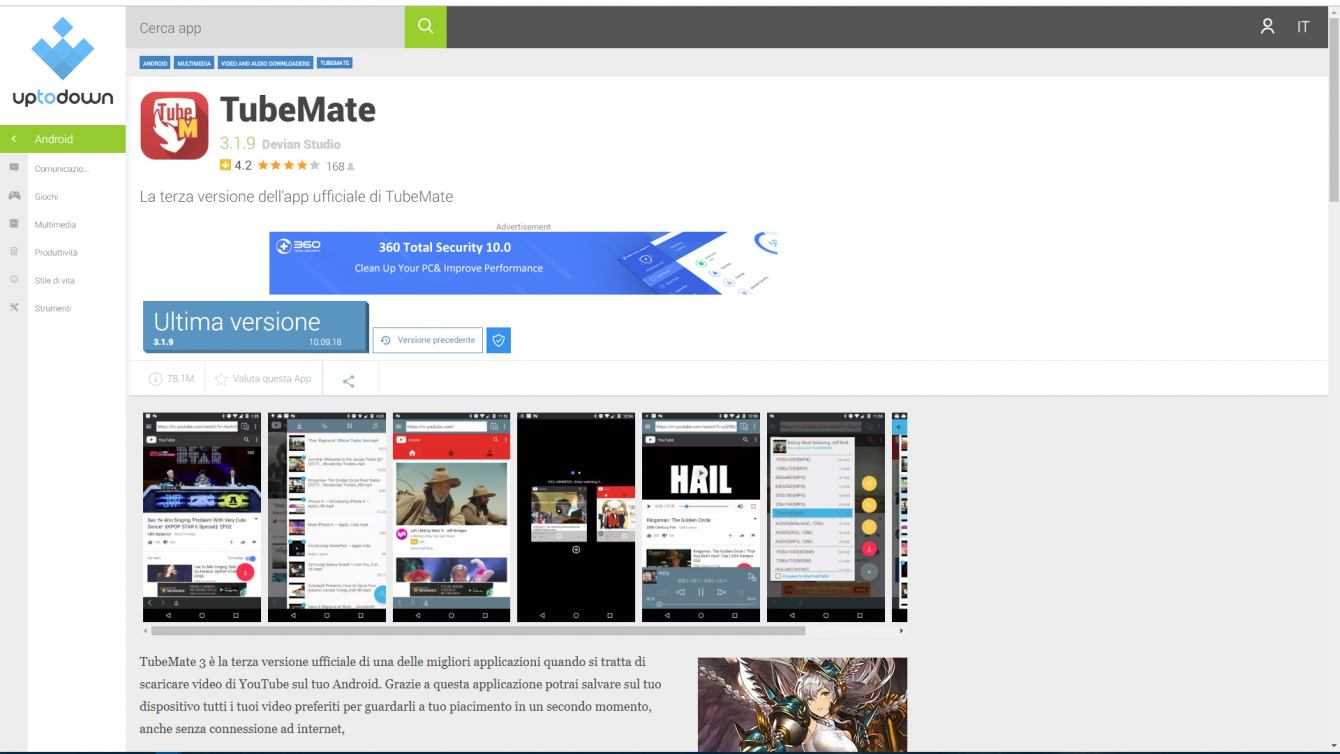
Task: Open the fourth black multitasking screenshot
Action: (x=576, y=516)
